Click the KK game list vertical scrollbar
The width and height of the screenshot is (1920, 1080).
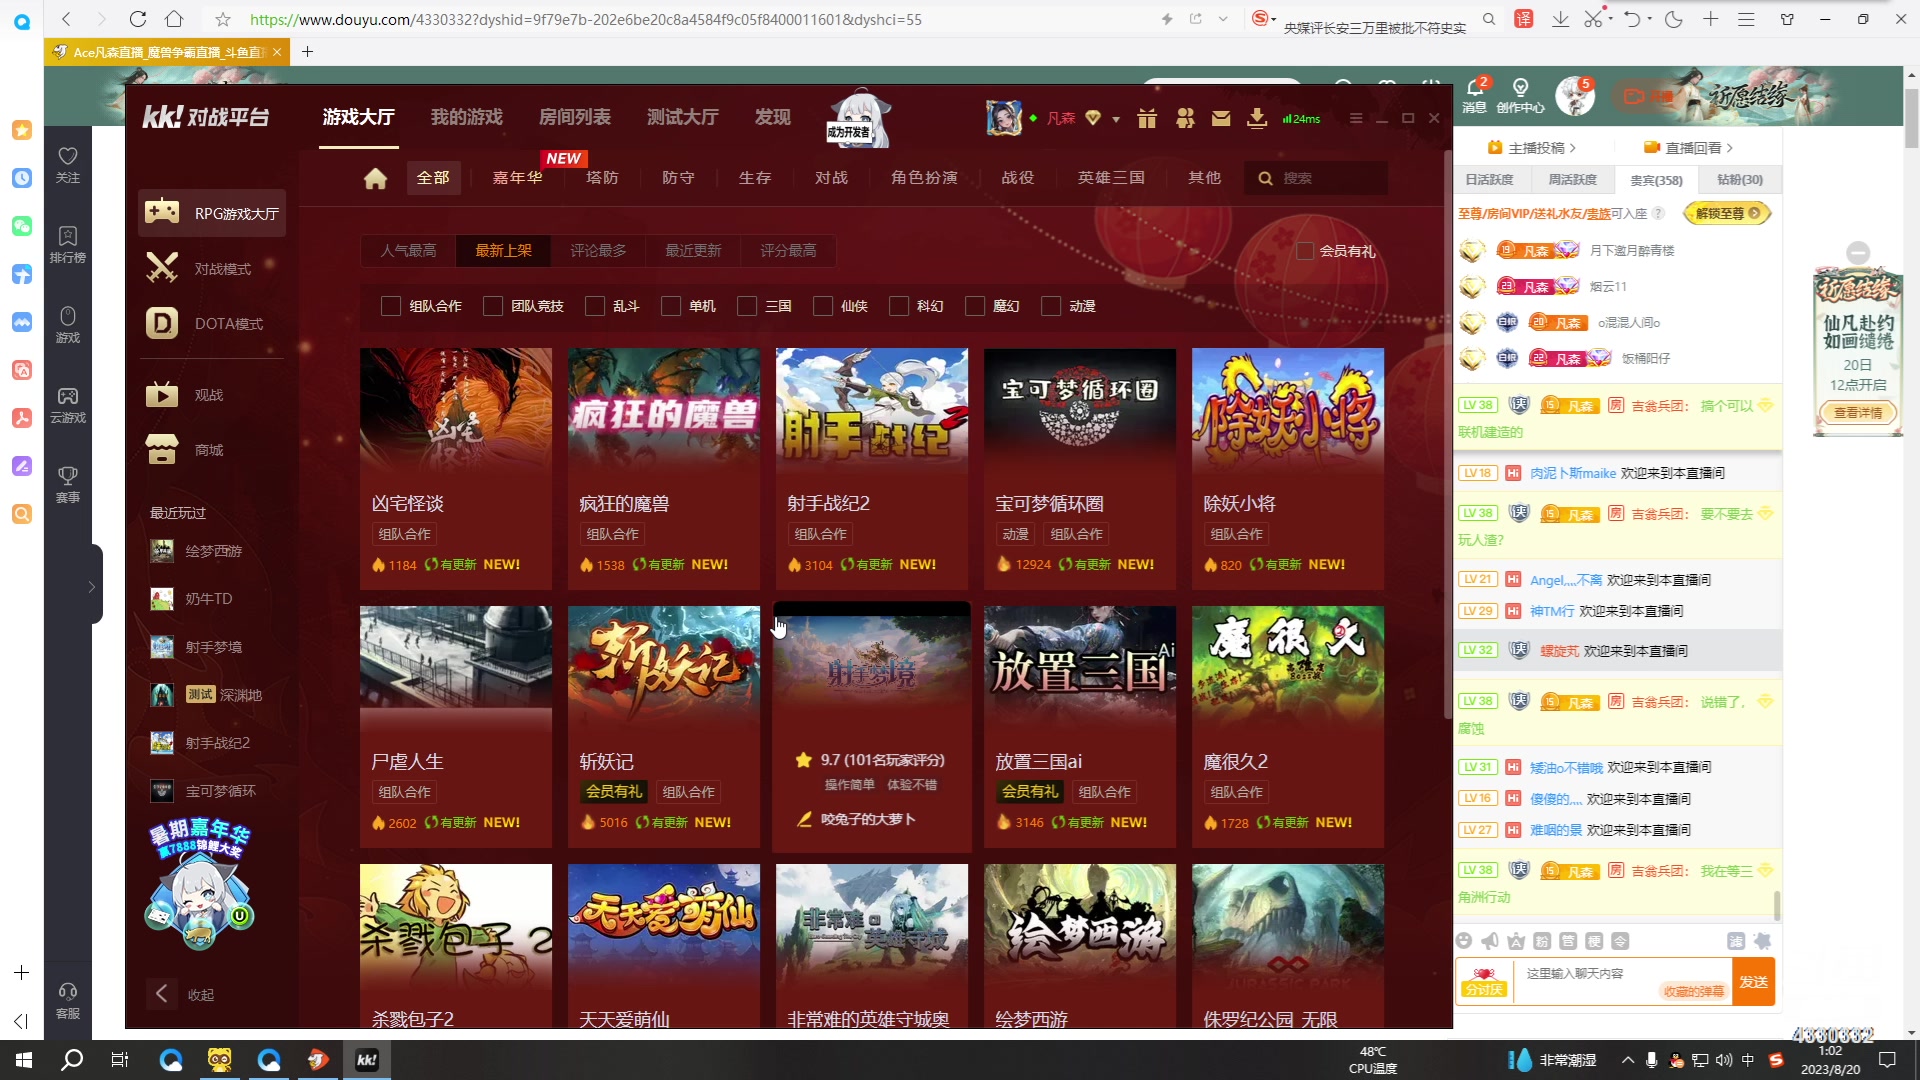pos(1447,436)
